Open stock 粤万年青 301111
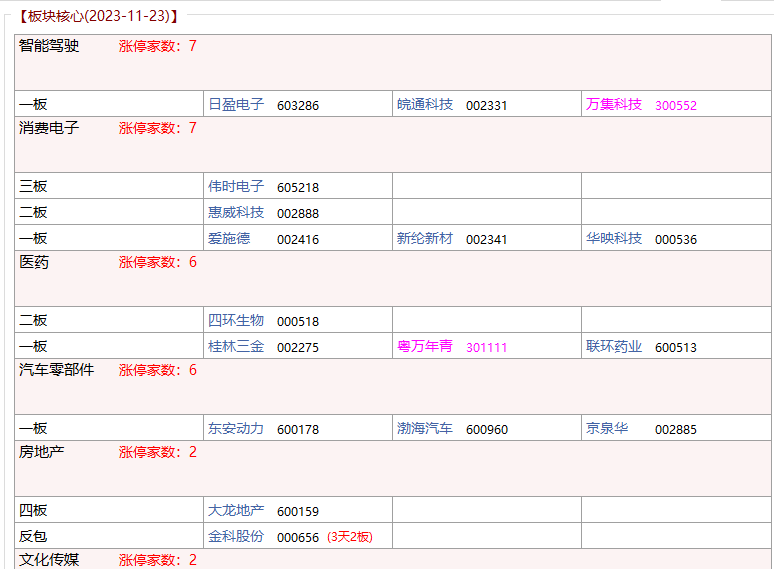774x569 pixels. [x=452, y=347]
